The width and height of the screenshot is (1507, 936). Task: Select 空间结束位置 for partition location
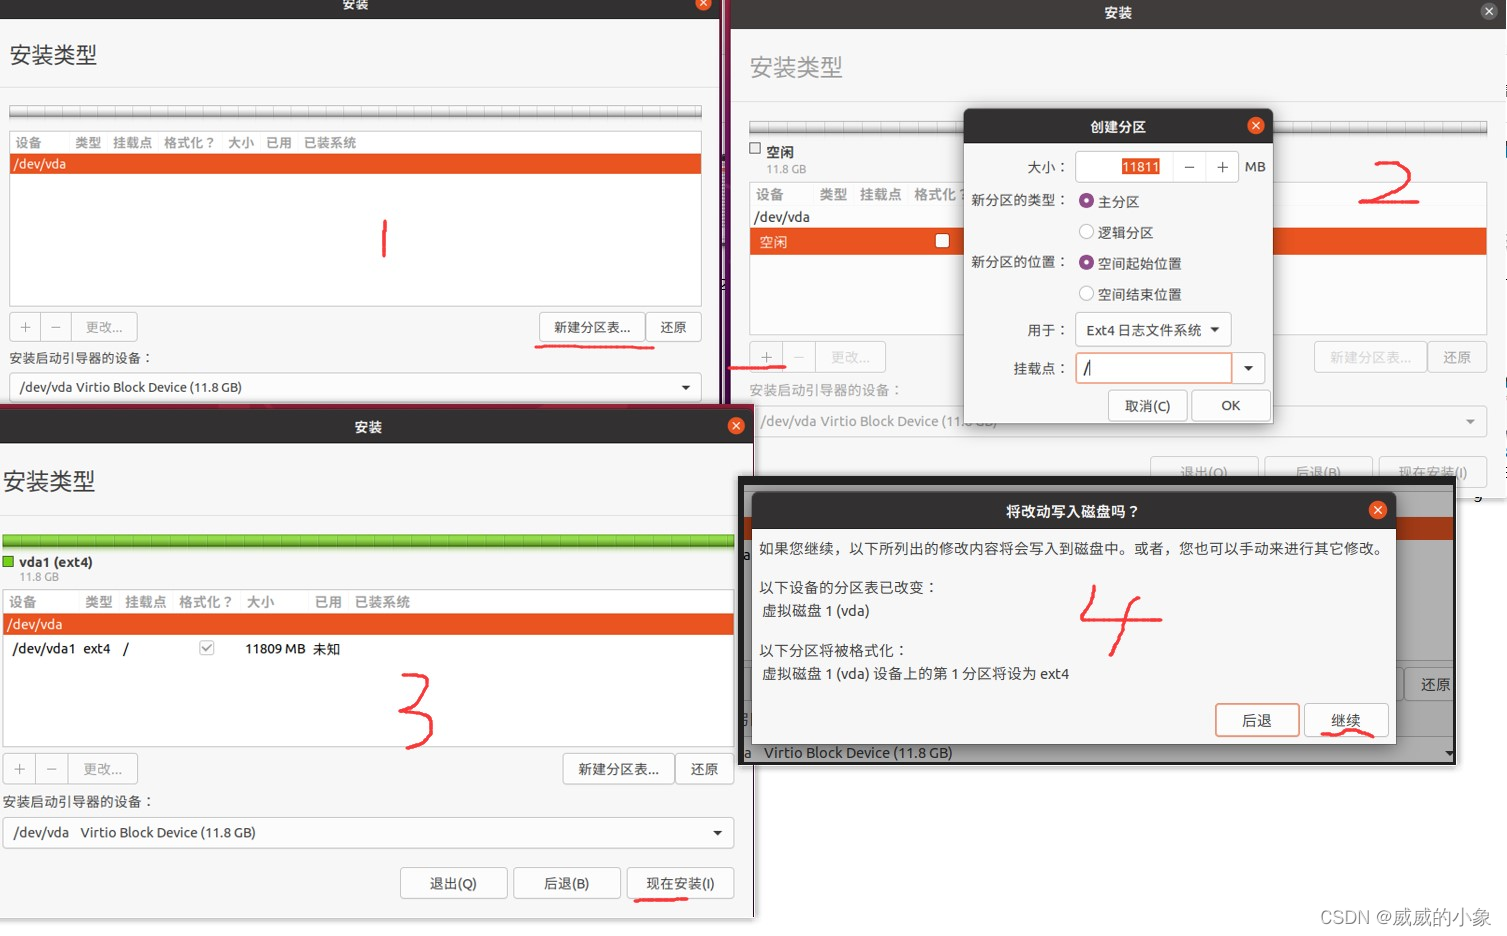[1086, 293]
